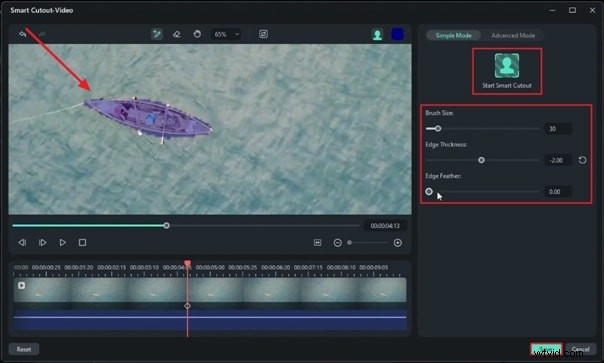Maximize the Smart Cutout window
Screen dimensions: 604x363
572,10
